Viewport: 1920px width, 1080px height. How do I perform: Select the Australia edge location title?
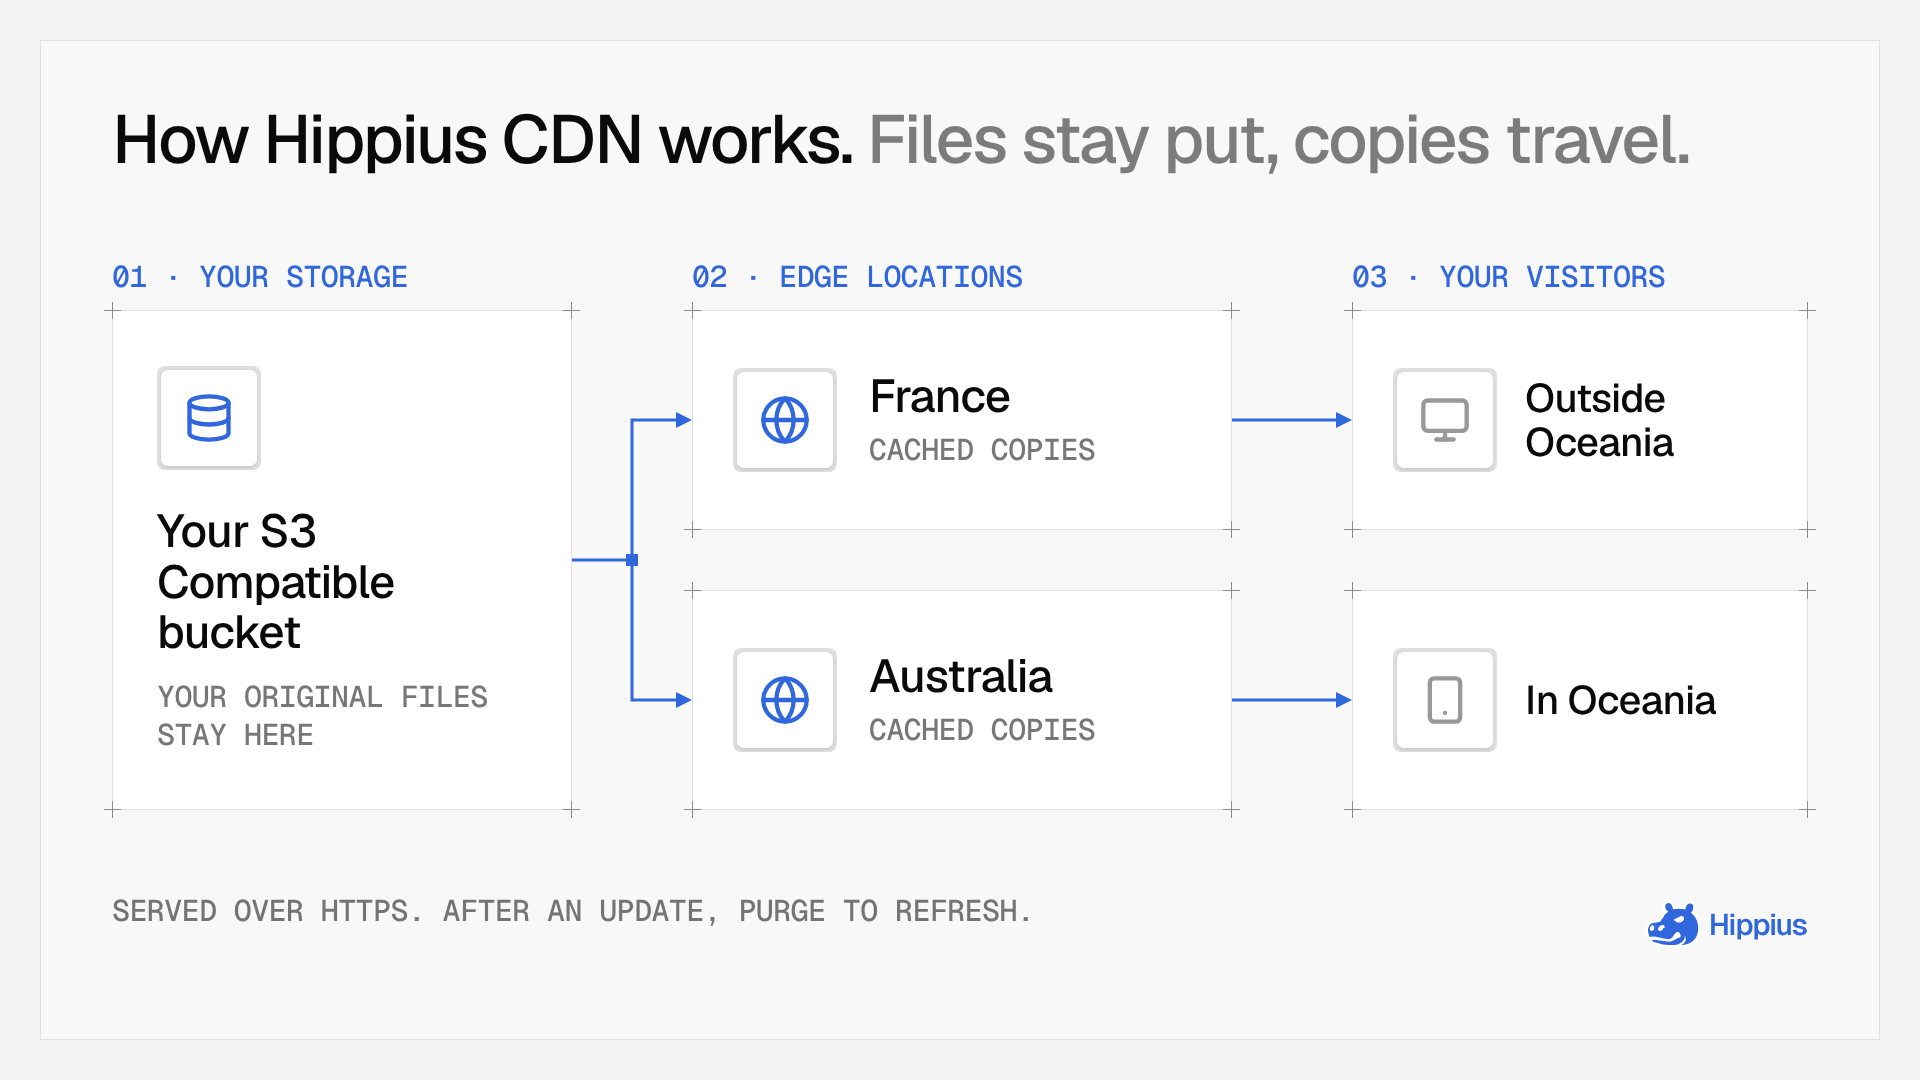tap(961, 677)
